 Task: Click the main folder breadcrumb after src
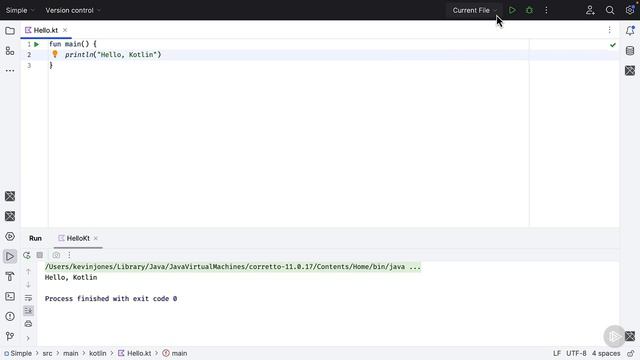click(71, 353)
